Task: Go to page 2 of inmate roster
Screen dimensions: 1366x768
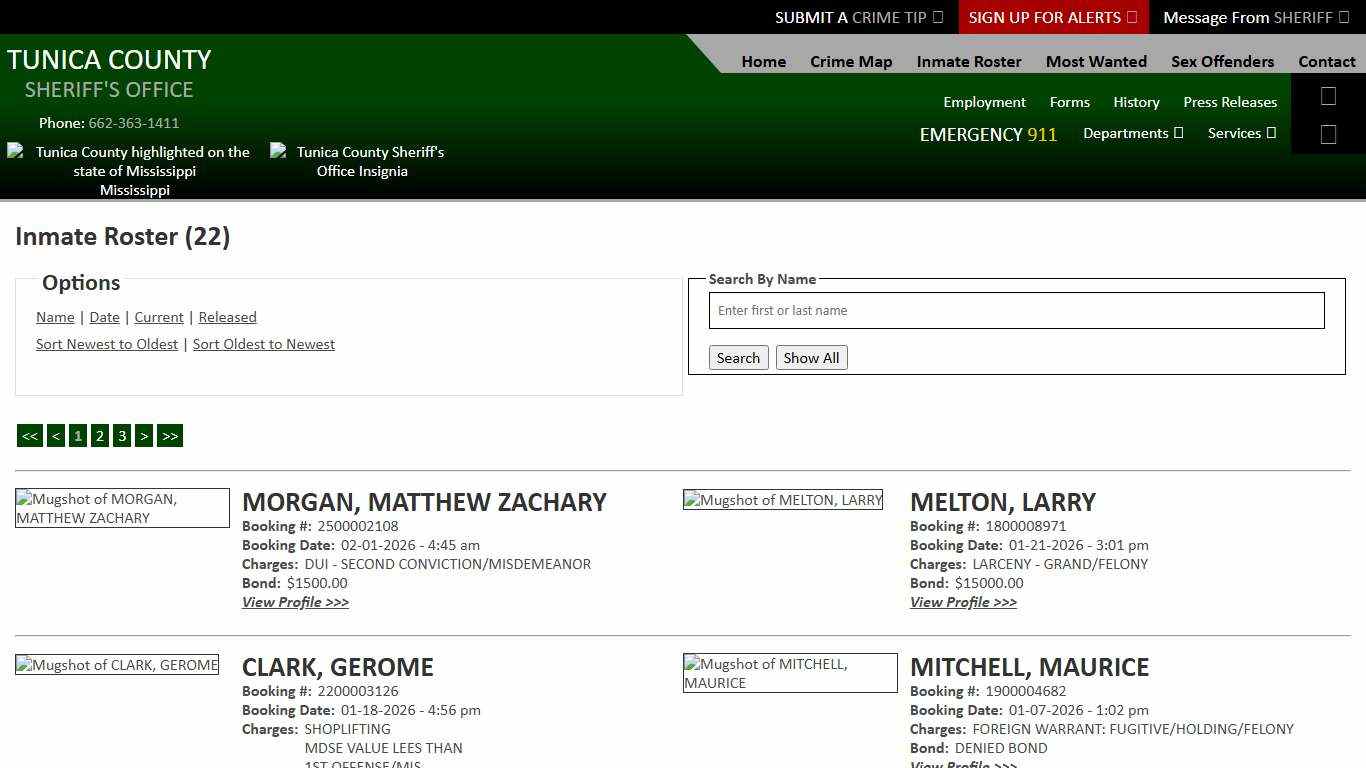Action: pos(100,436)
